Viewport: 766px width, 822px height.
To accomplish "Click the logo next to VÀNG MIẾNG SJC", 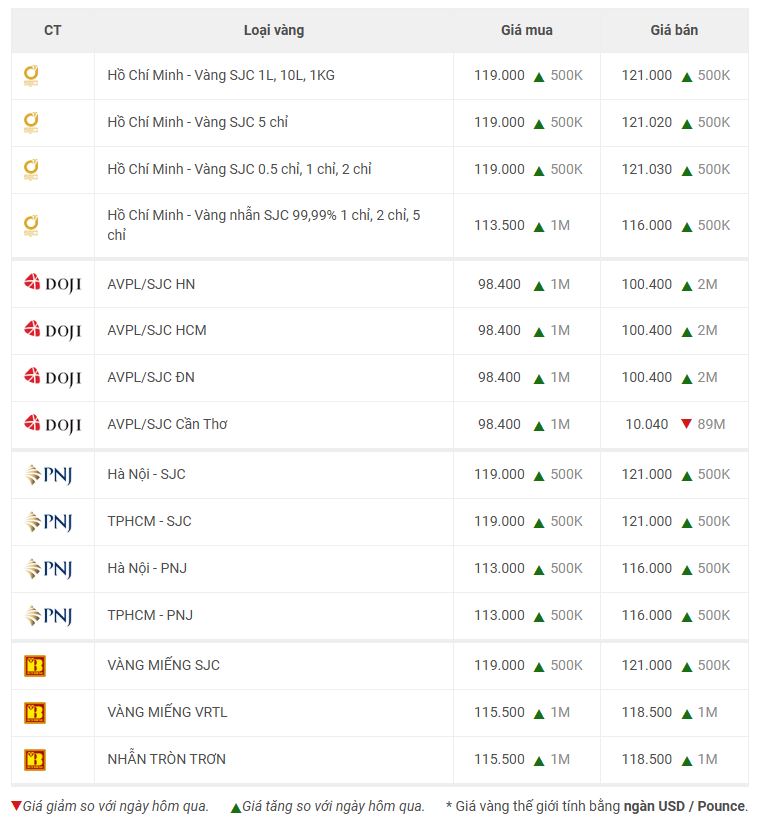I will point(35,666).
